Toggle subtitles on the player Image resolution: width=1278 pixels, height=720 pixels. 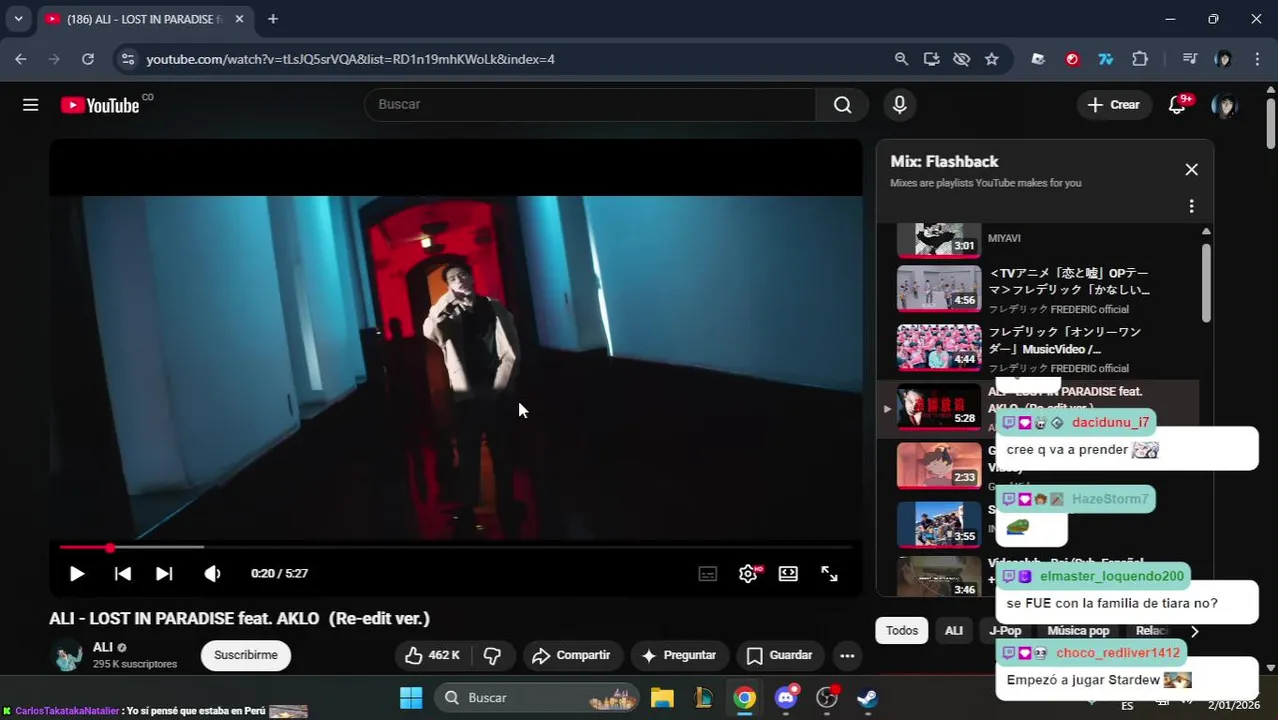[x=707, y=574]
